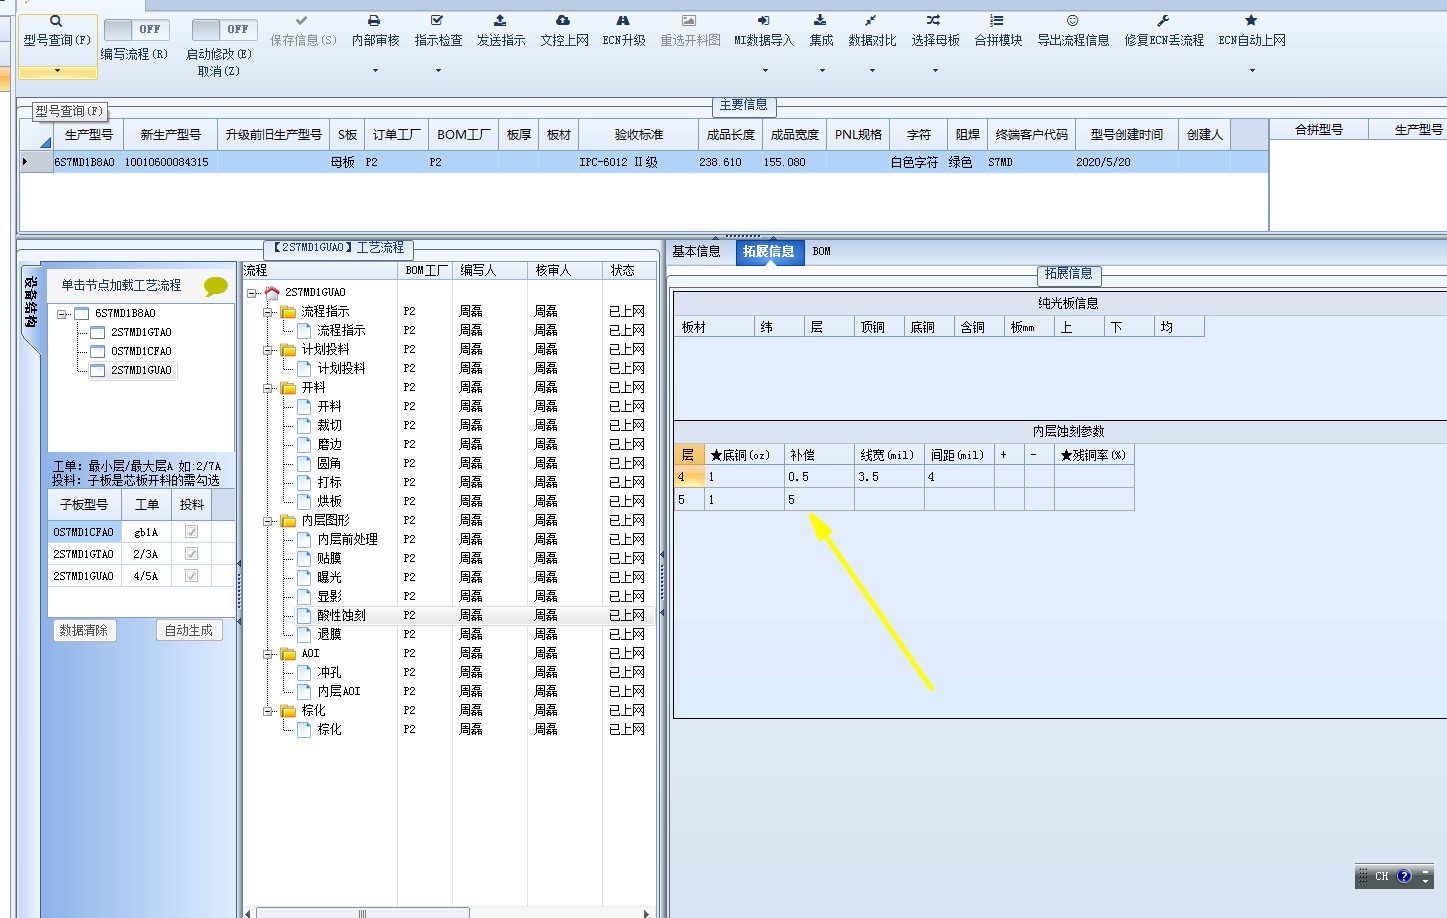
Task: Select the 退膜 process step
Action: tap(329, 634)
